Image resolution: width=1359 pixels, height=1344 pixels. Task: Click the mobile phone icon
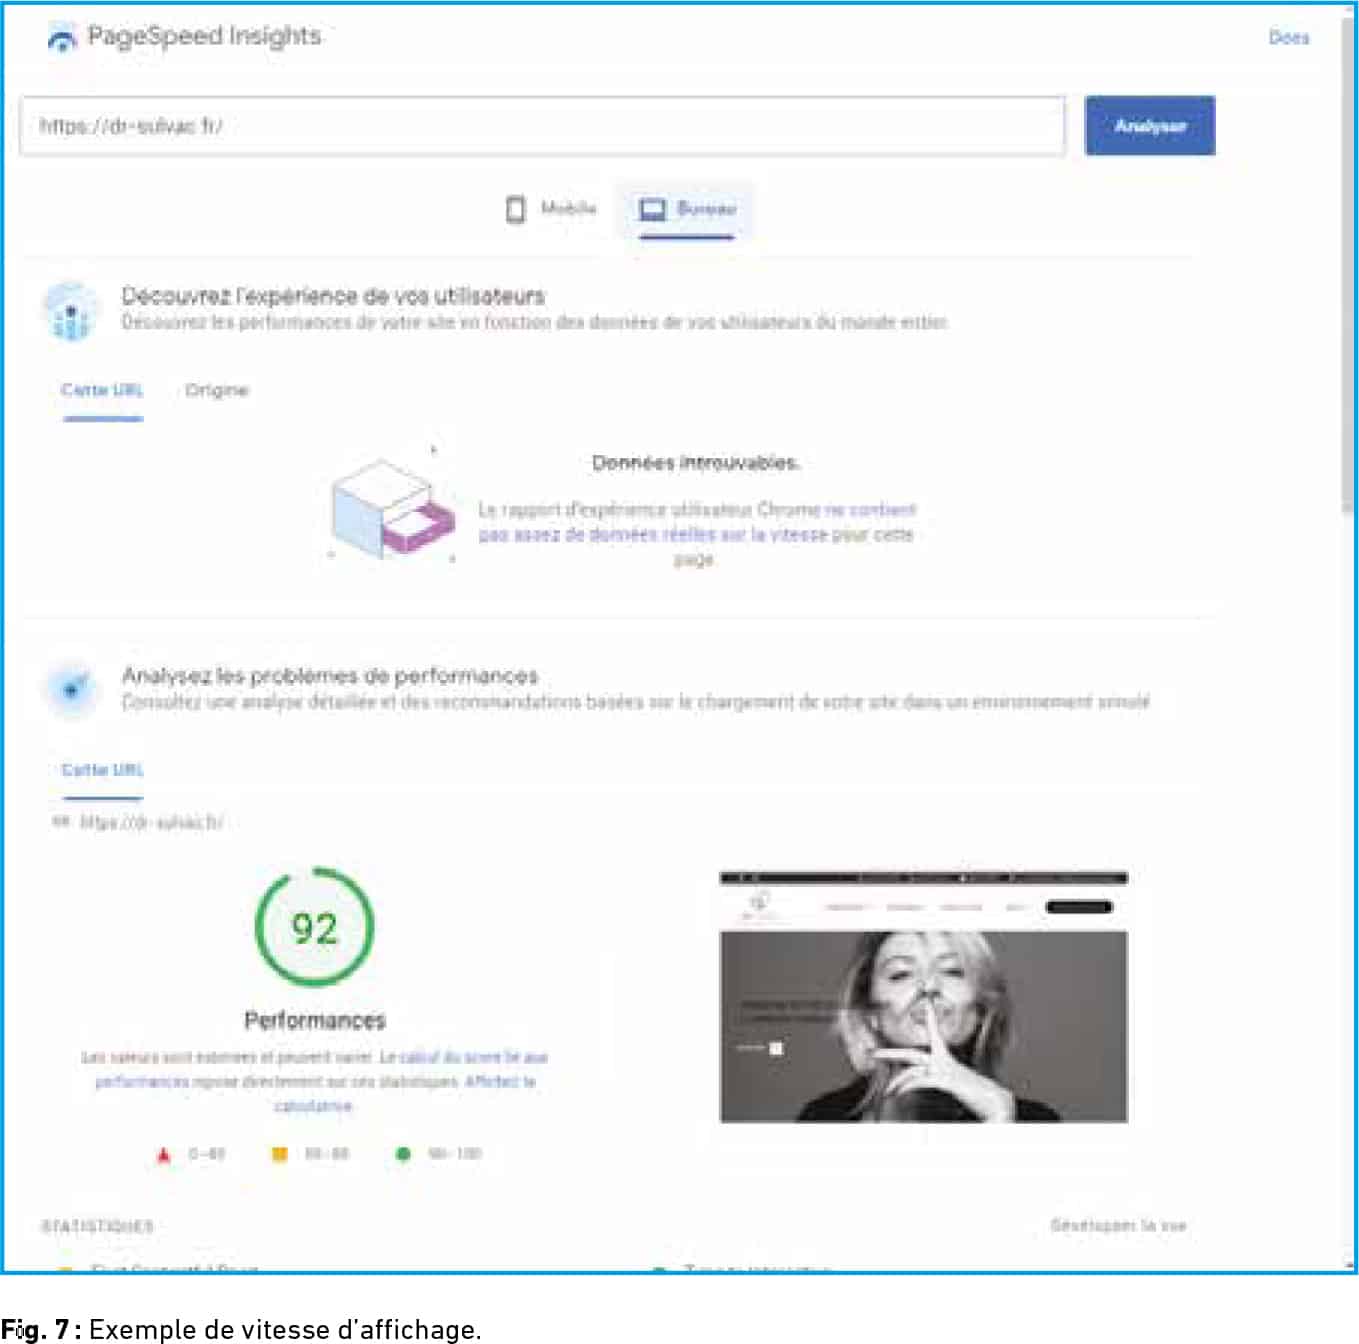[x=516, y=209]
